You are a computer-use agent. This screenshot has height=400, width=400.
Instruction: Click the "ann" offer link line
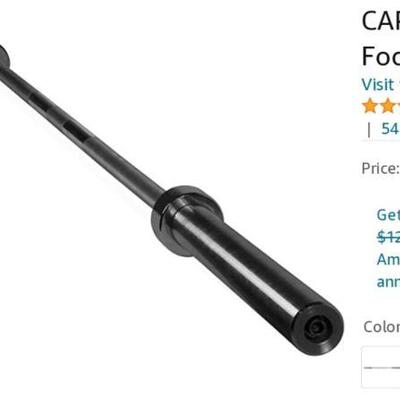click(389, 282)
